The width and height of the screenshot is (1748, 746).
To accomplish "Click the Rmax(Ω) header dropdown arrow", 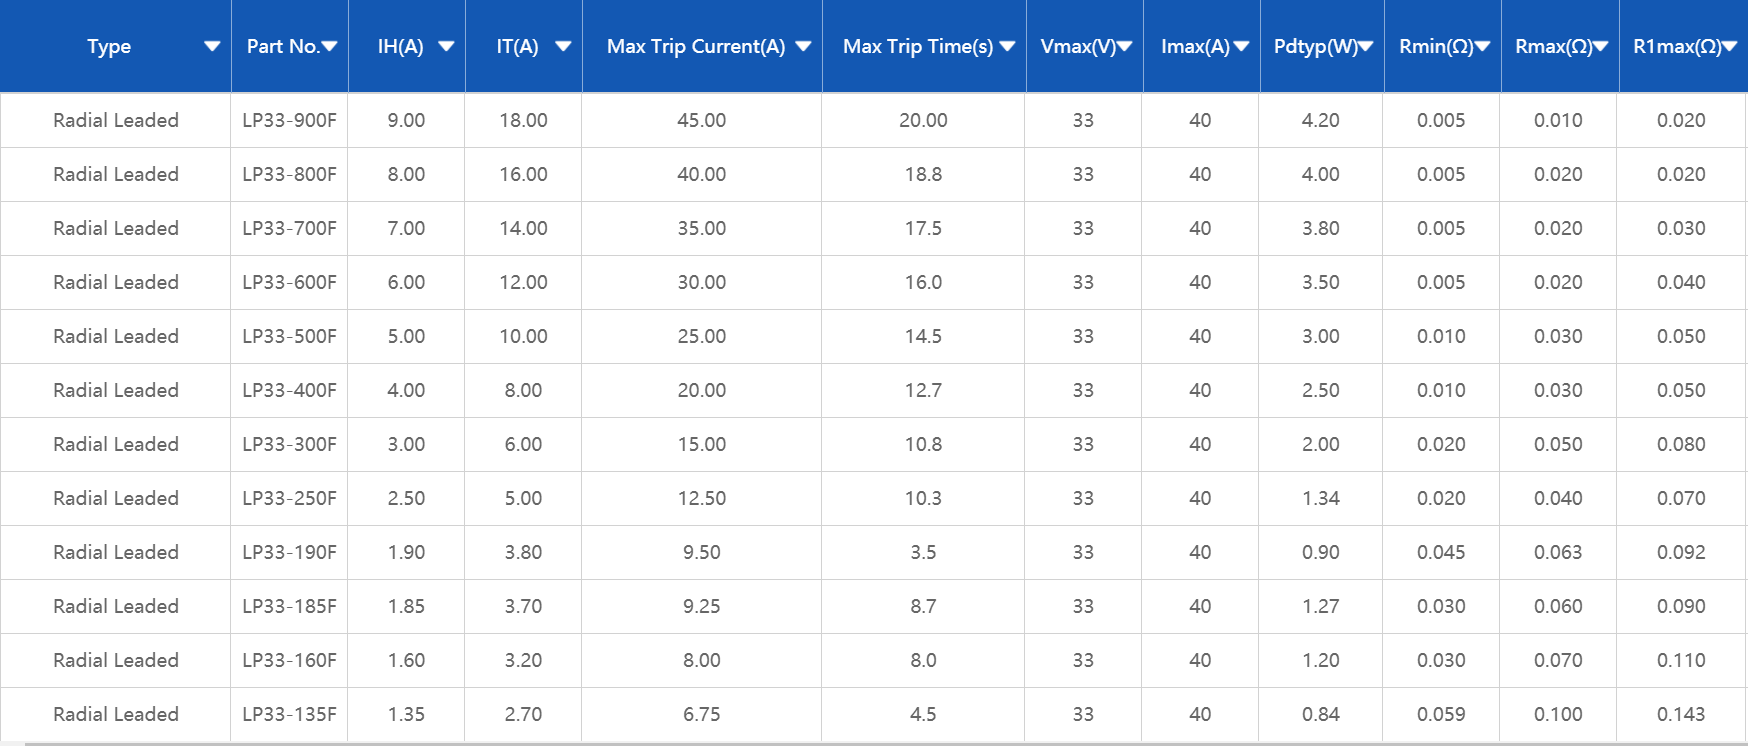I will point(1601,46).
